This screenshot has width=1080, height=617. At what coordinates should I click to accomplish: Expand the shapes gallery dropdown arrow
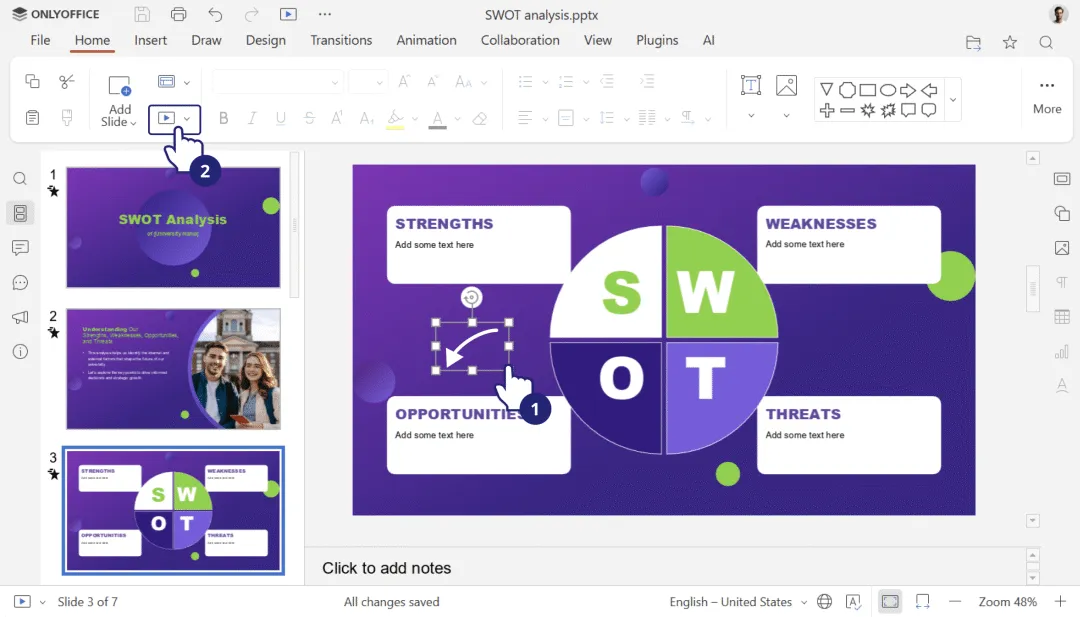click(x=953, y=100)
